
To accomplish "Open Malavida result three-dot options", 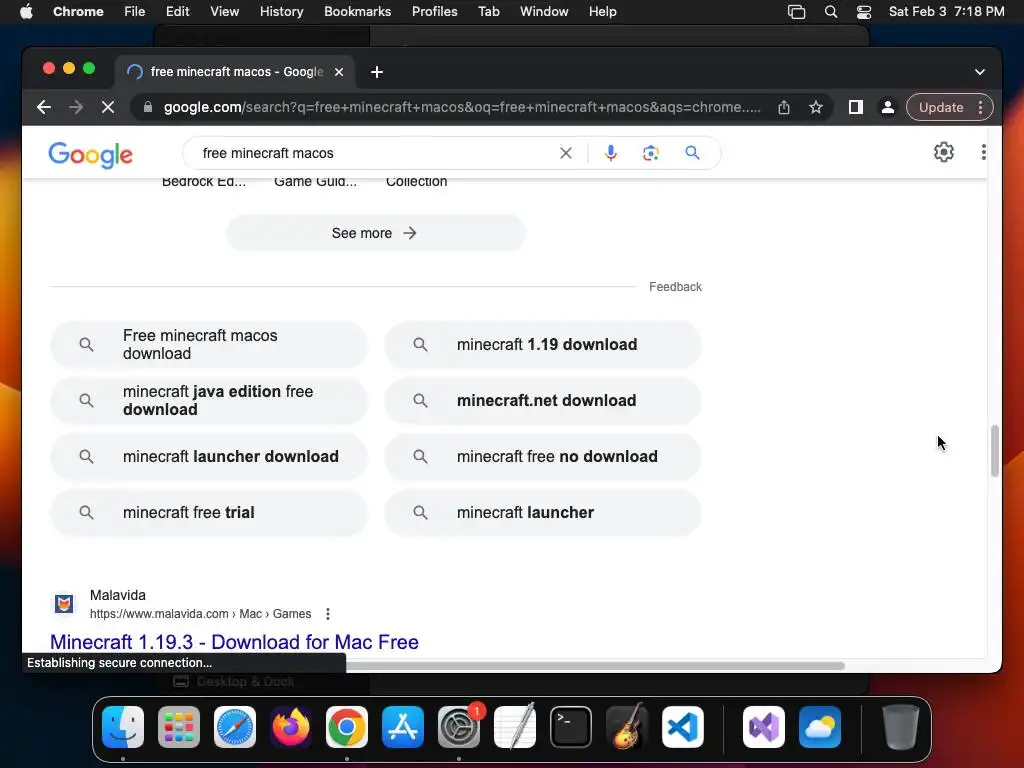I will (328, 614).
